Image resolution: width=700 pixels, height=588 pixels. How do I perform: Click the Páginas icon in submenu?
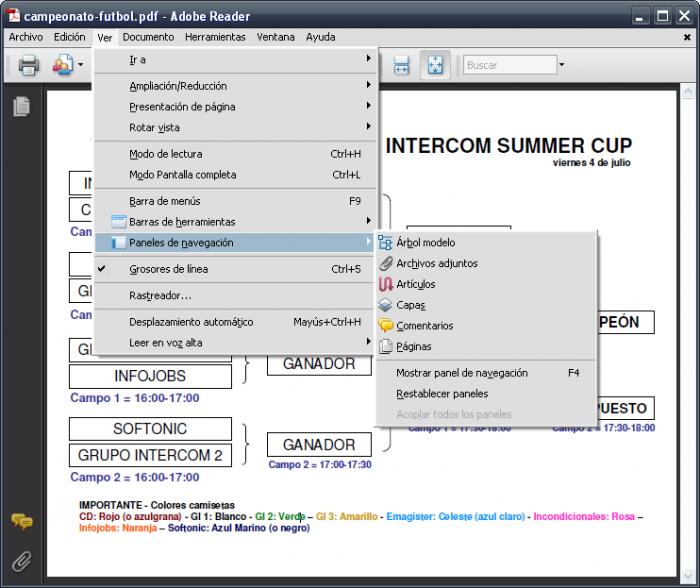(x=385, y=346)
